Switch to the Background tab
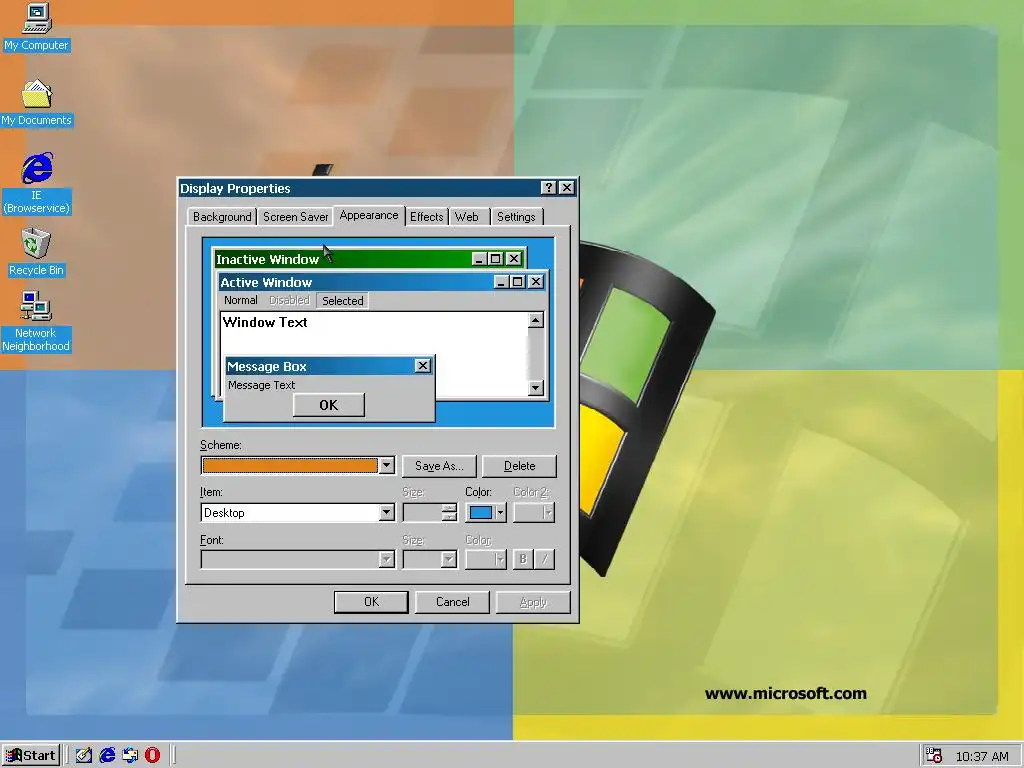 (x=222, y=217)
